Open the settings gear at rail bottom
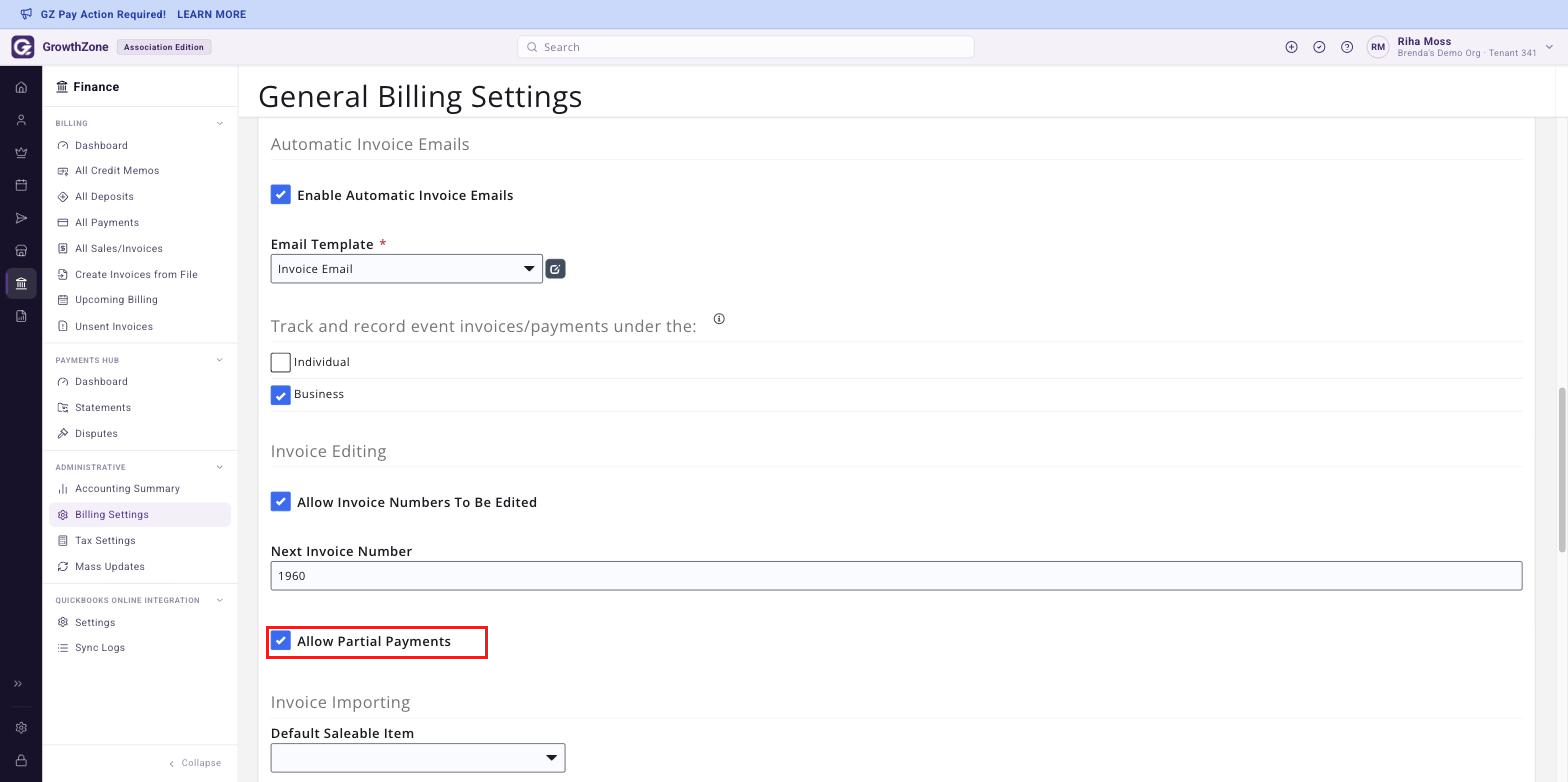Screen dimensions: 1568x782 coord(21,728)
